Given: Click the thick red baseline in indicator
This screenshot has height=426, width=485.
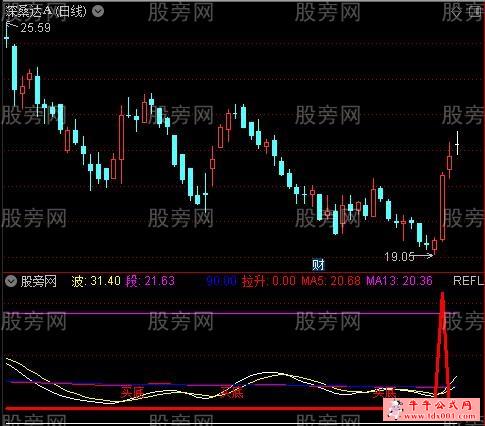Looking at the screenshot, I should (x=193, y=408).
